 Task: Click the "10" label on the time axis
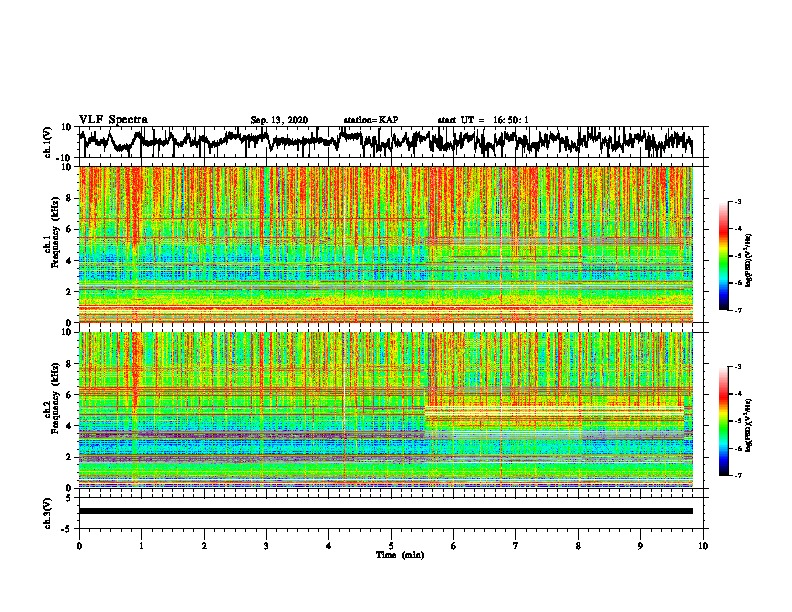click(x=703, y=546)
